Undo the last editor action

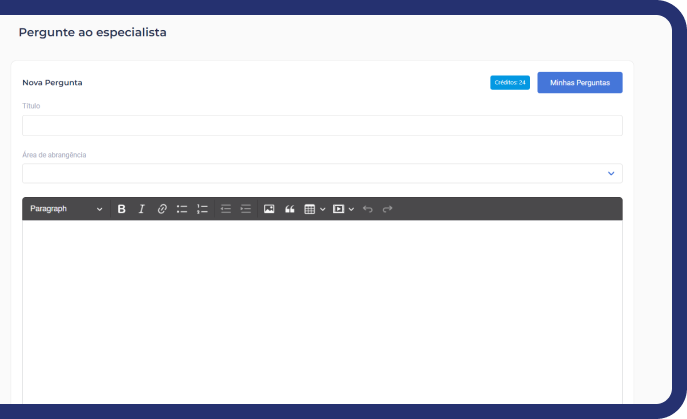coord(368,209)
